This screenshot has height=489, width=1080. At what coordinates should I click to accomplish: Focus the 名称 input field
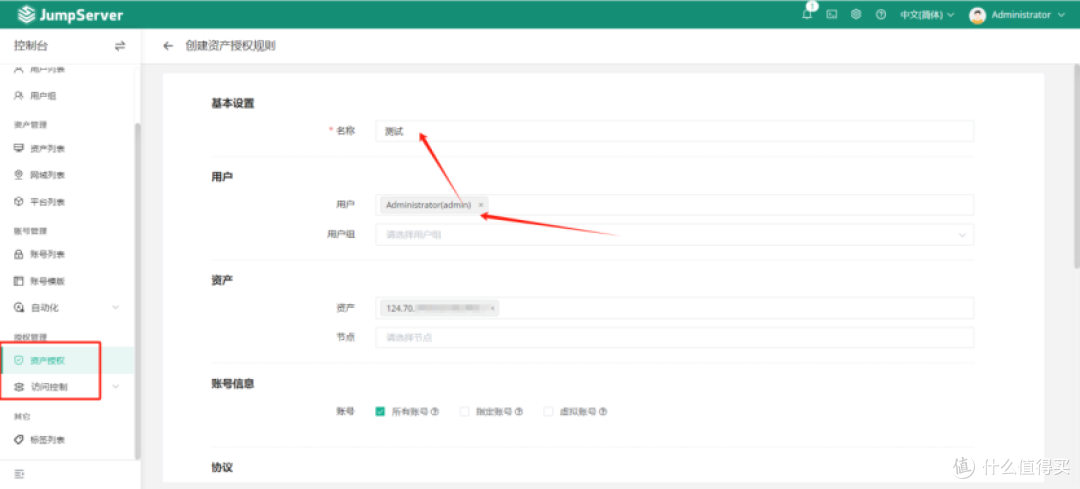pyautogui.click(x=674, y=132)
